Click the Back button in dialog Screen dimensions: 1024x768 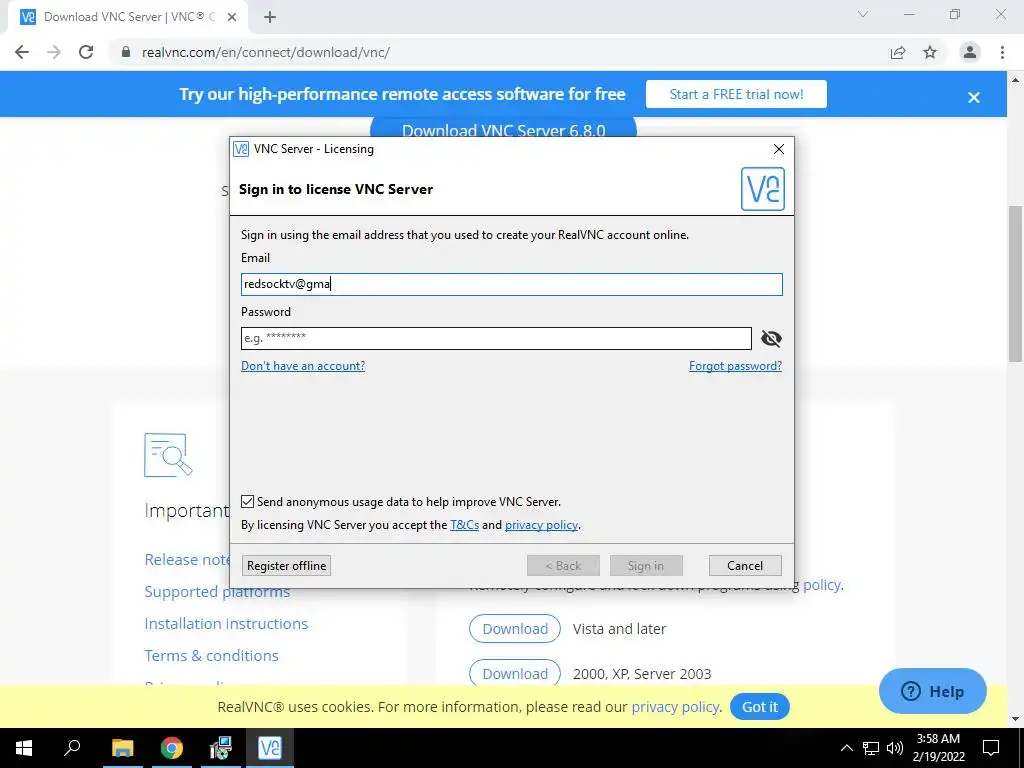coord(563,566)
